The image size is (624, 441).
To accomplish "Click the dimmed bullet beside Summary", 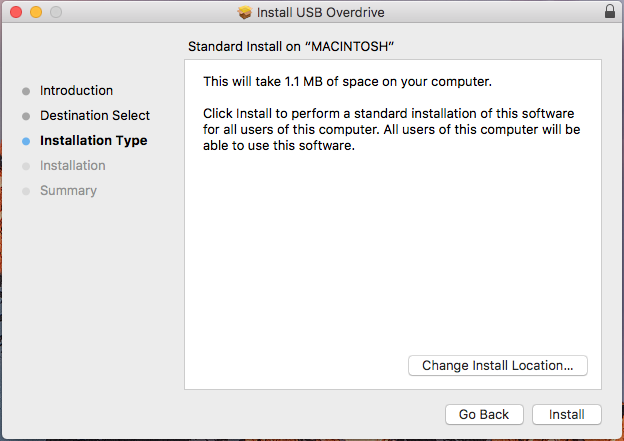I will 26,191.
